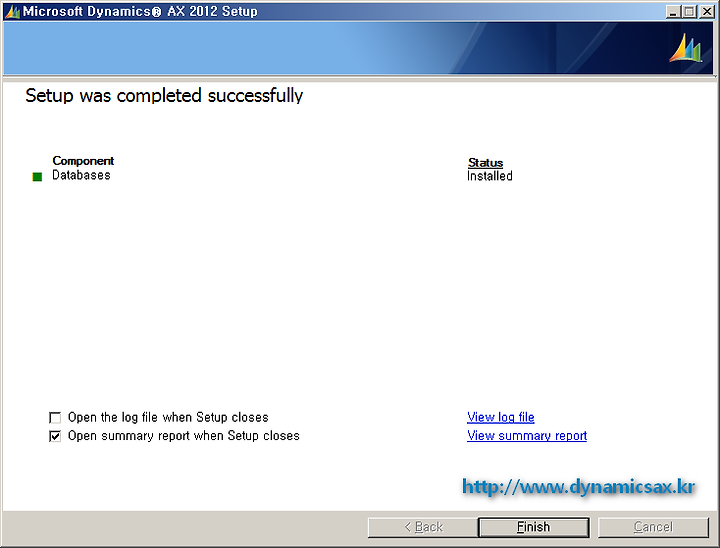This screenshot has height=548, width=720.
Task: Click the disabled Cancel button
Action: (653, 527)
